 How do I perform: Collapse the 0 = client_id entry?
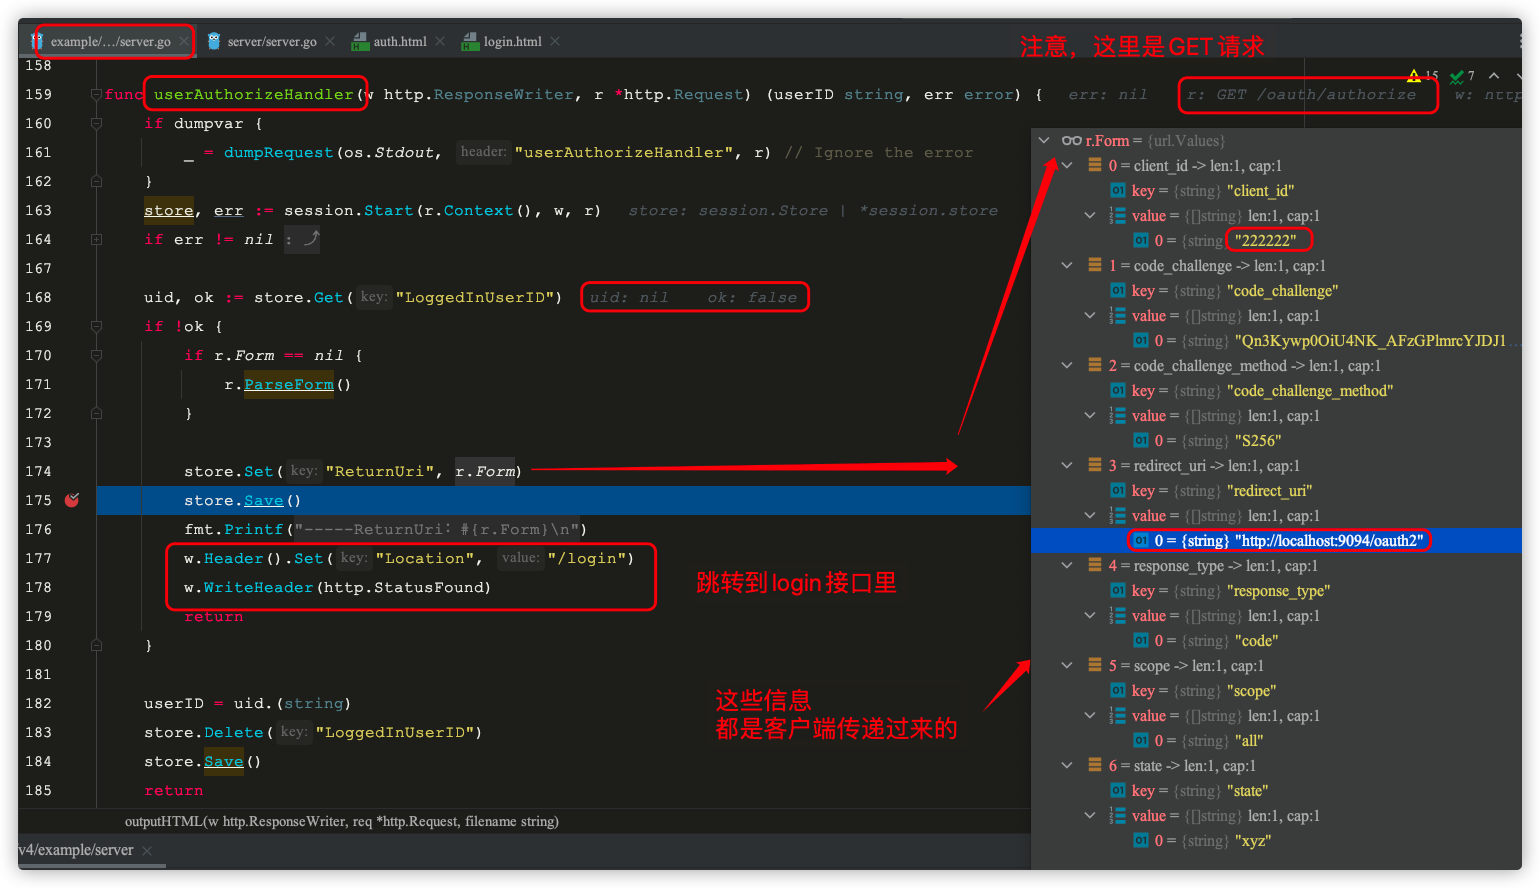pyautogui.click(x=1067, y=166)
